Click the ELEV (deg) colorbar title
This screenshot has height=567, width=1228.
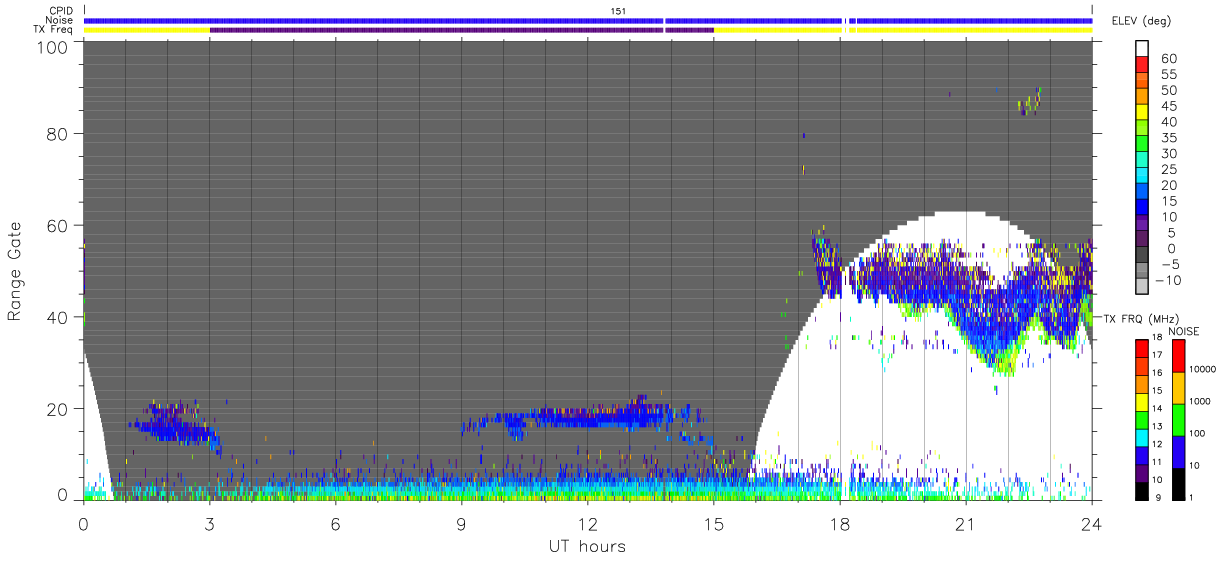click(x=1141, y=20)
